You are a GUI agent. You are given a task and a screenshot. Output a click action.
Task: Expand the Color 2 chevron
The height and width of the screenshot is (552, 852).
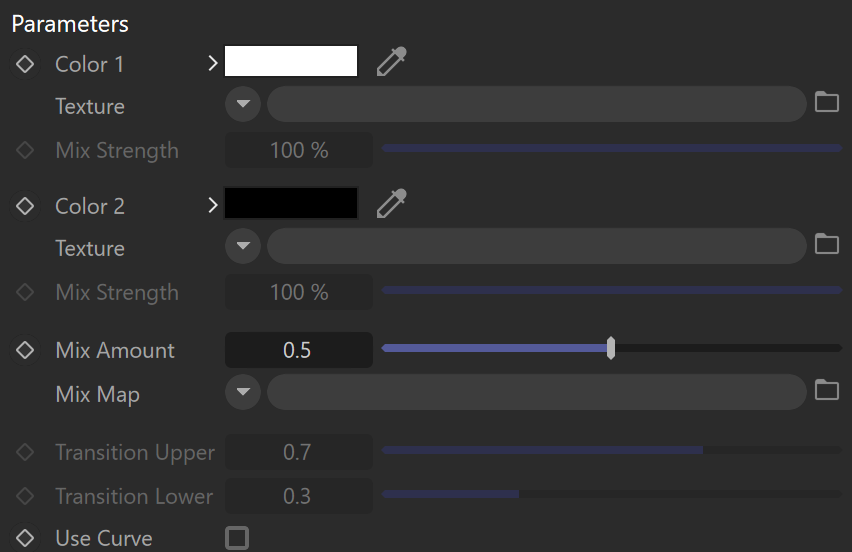coord(212,205)
